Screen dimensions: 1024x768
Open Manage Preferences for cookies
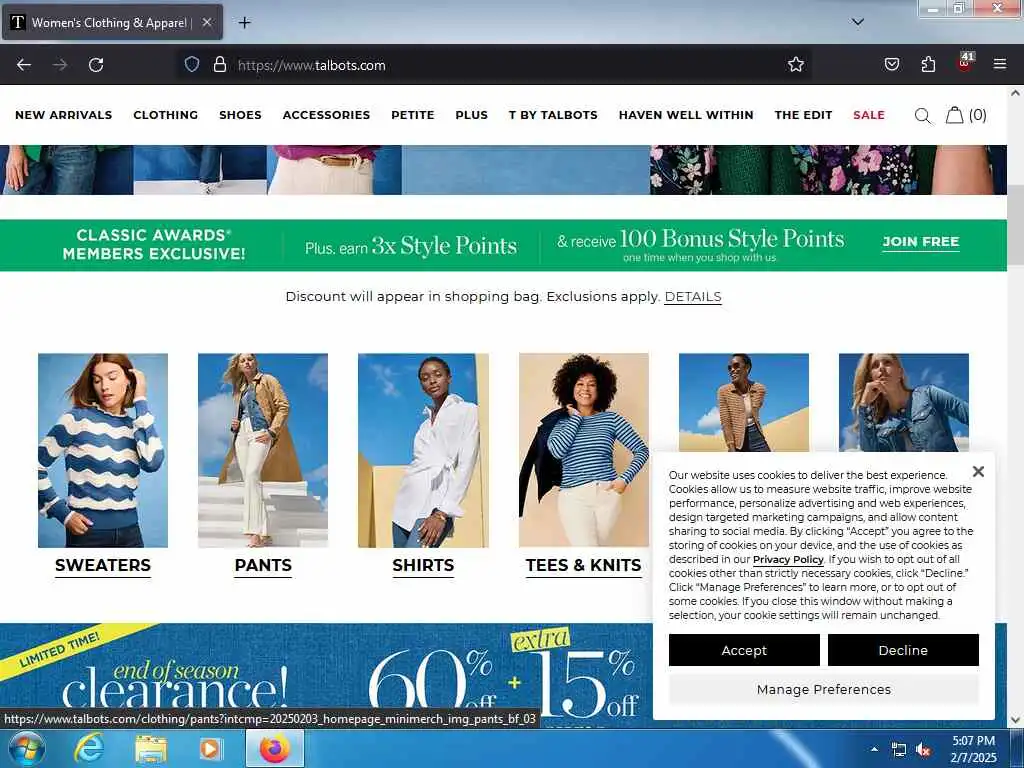point(824,690)
